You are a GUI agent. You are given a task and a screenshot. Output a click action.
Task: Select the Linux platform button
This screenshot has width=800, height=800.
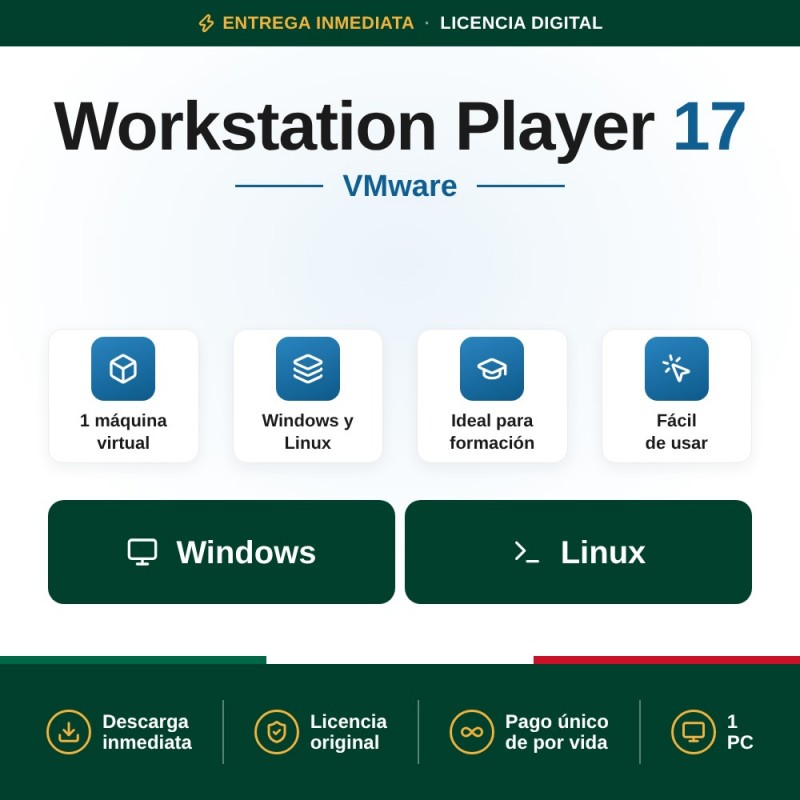click(x=578, y=552)
